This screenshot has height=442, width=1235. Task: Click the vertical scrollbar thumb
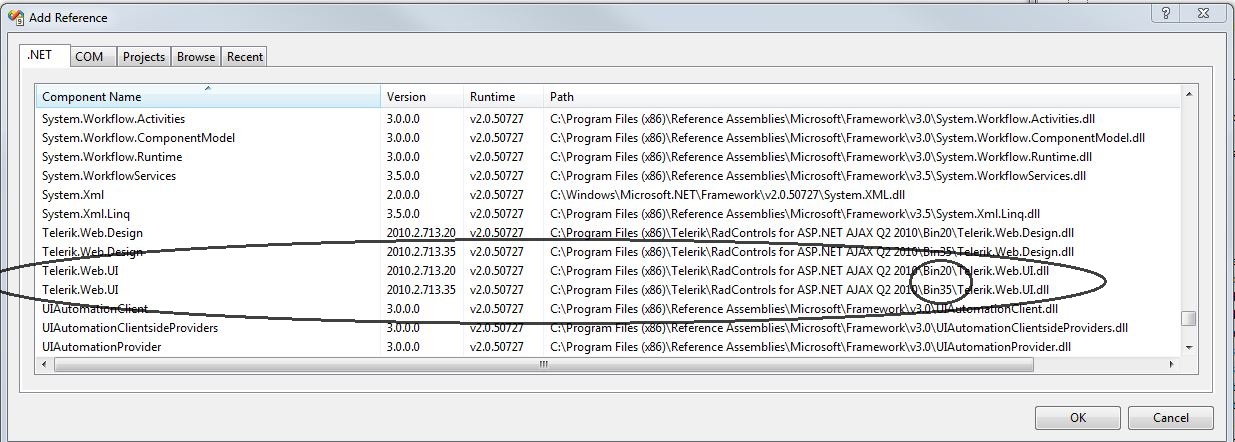1189,319
